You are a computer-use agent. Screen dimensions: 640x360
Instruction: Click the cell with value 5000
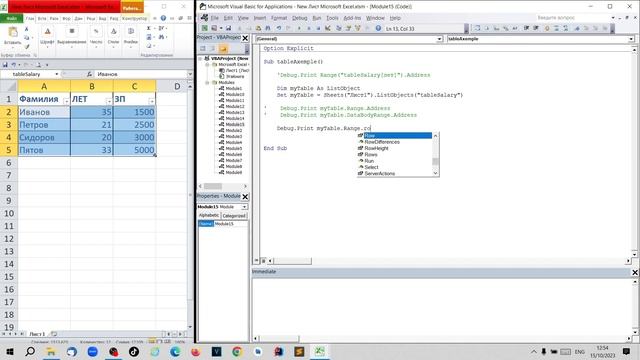(134, 150)
